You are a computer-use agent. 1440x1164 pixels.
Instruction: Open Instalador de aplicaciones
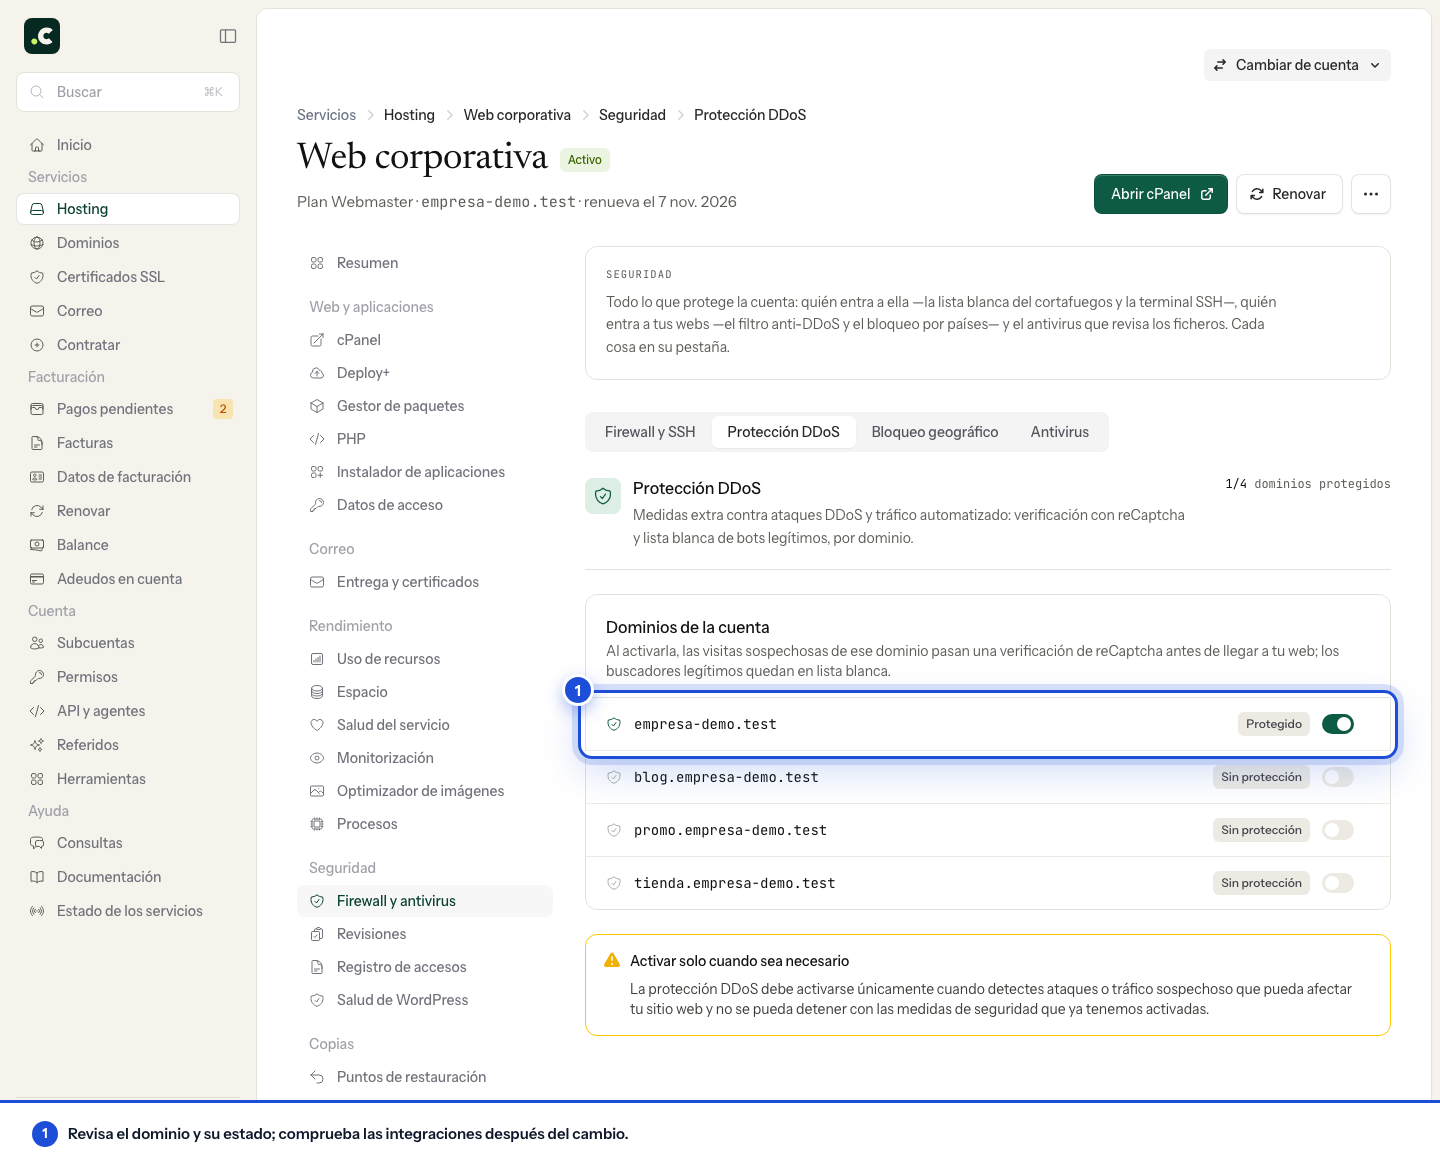coord(425,472)
